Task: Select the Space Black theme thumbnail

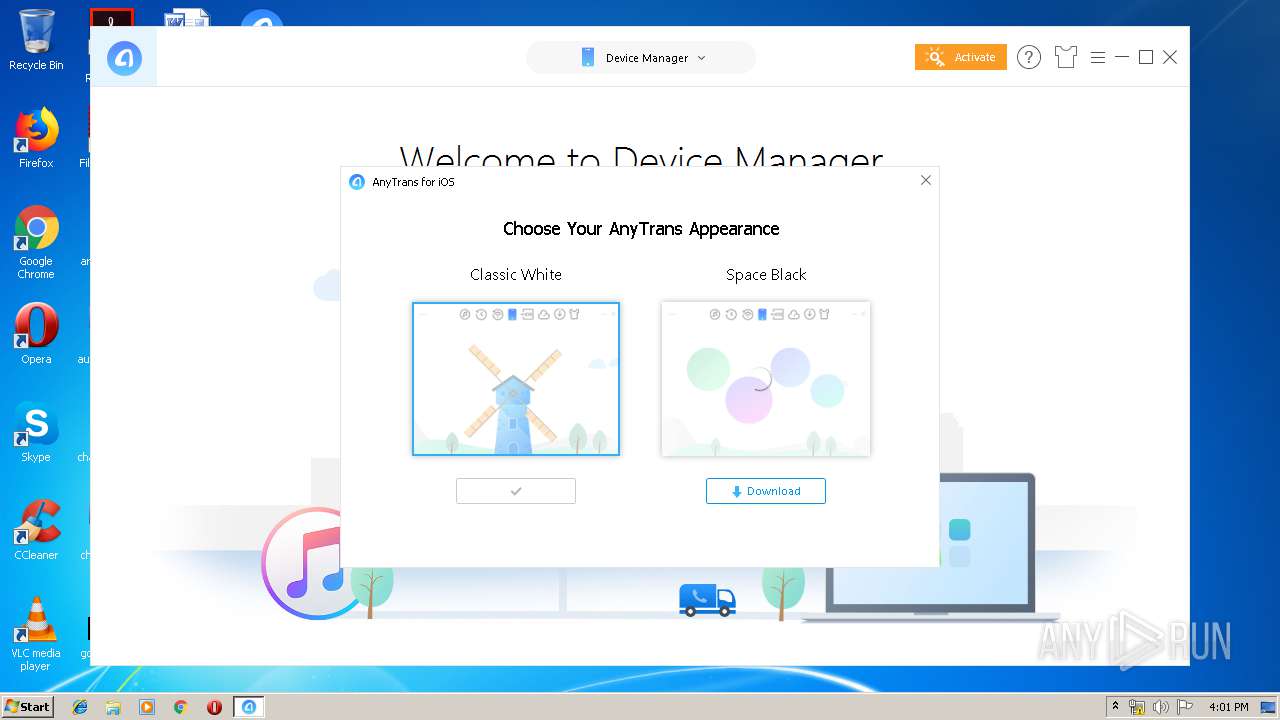Action: click(x=766, y=379)
